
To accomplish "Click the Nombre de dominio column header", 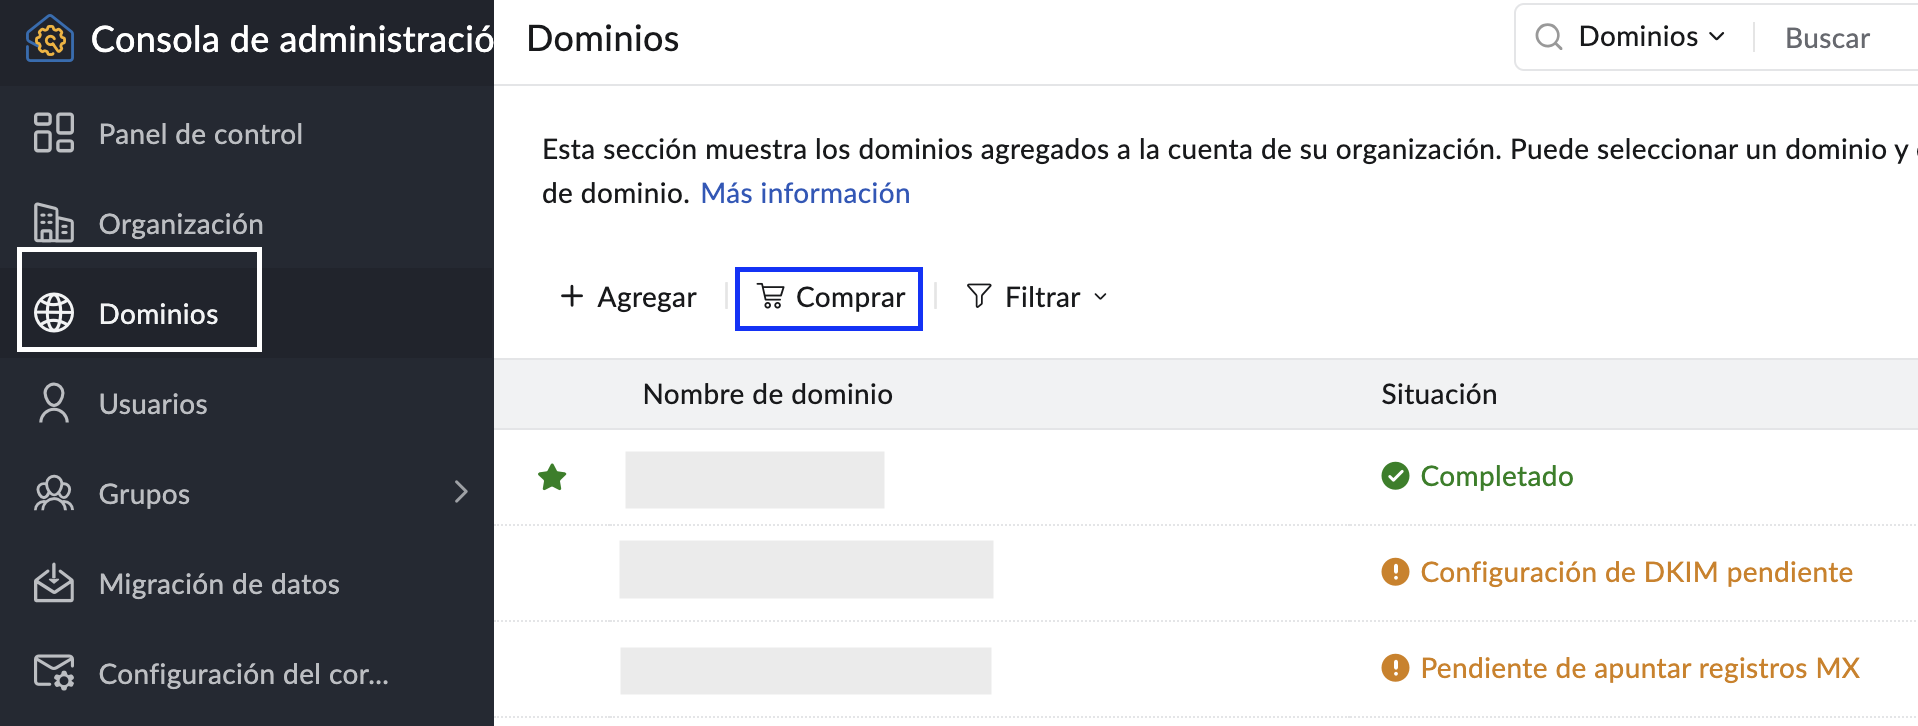I will click(x=767, y=394).
